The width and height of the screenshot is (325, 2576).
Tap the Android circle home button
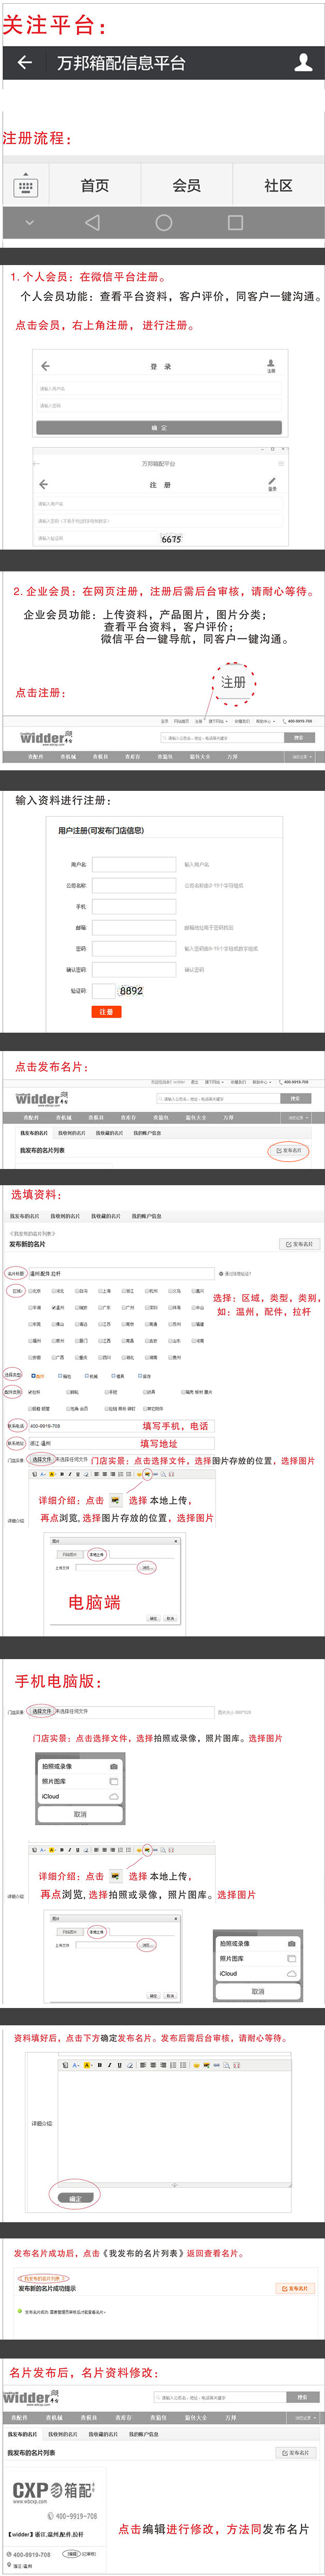coord(164,223)
